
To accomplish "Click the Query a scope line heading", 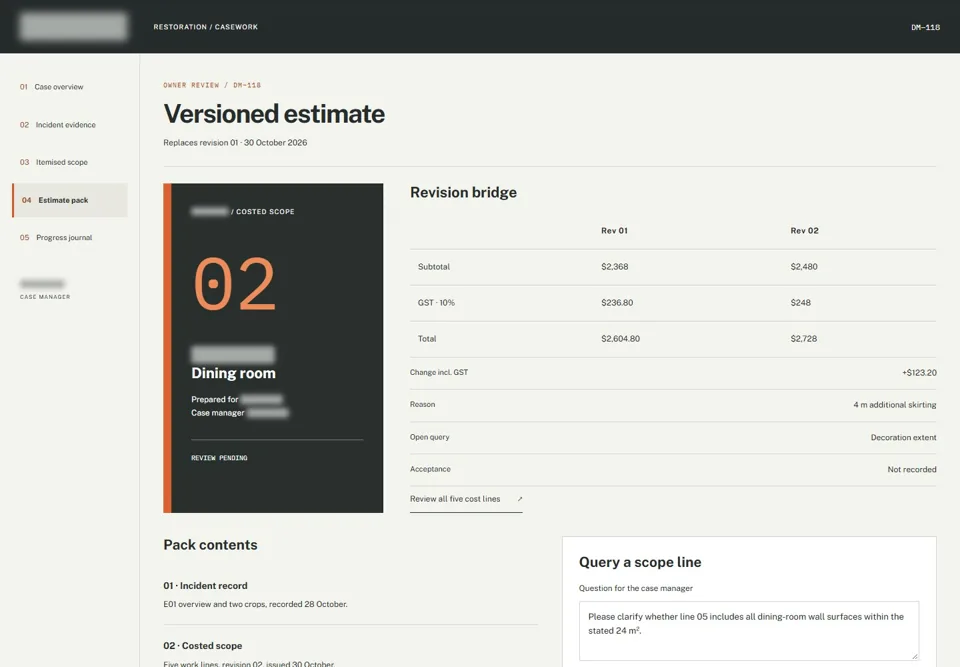I will point(640,562).
